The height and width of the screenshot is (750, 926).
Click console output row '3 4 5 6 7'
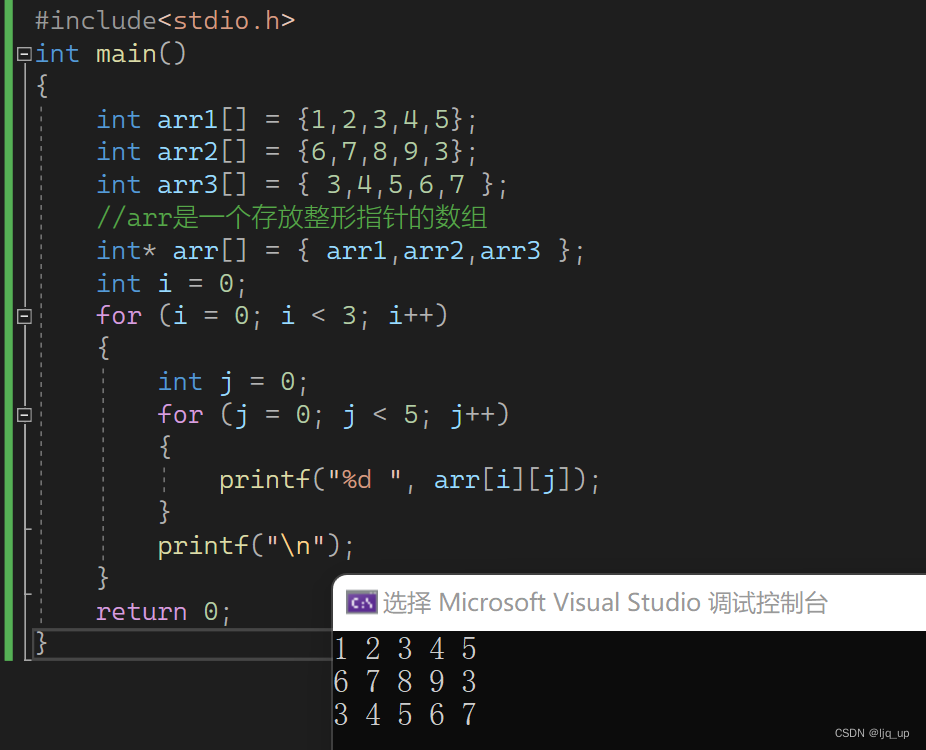405,715
